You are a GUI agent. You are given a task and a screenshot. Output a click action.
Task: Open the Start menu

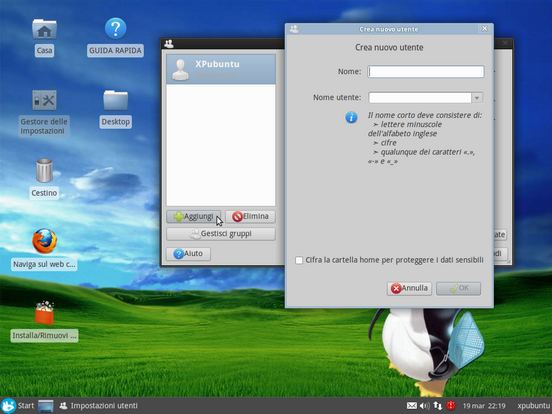tap(18, 406)
